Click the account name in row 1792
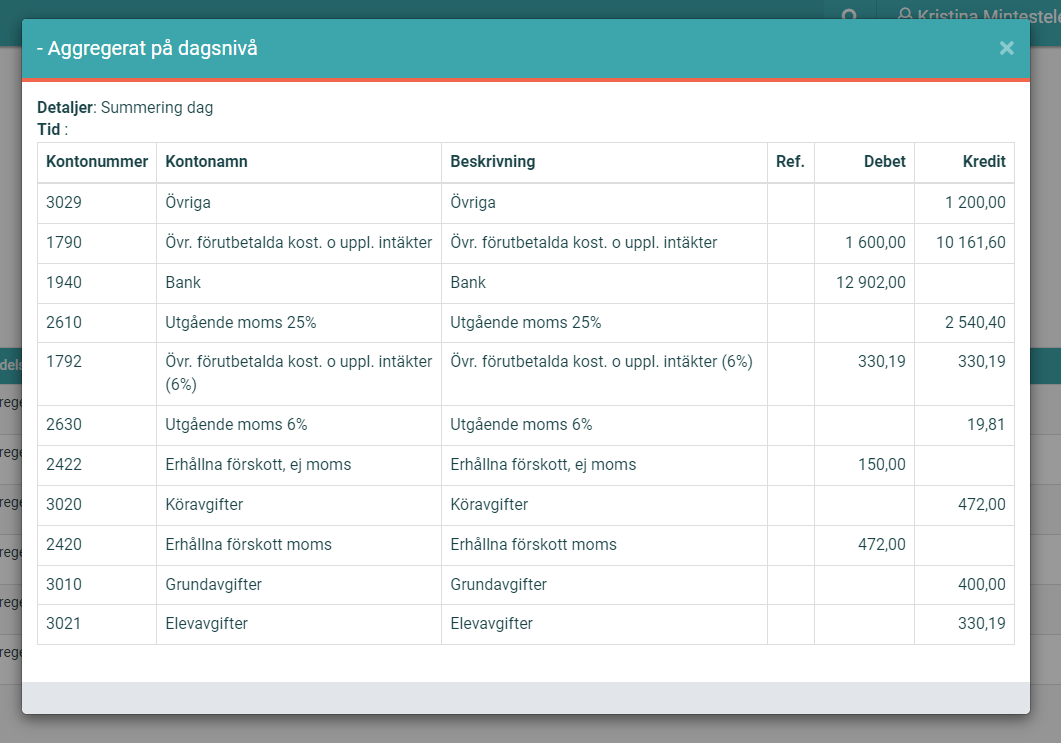Viewport: 1061px width, 743px height. [298, 373]
